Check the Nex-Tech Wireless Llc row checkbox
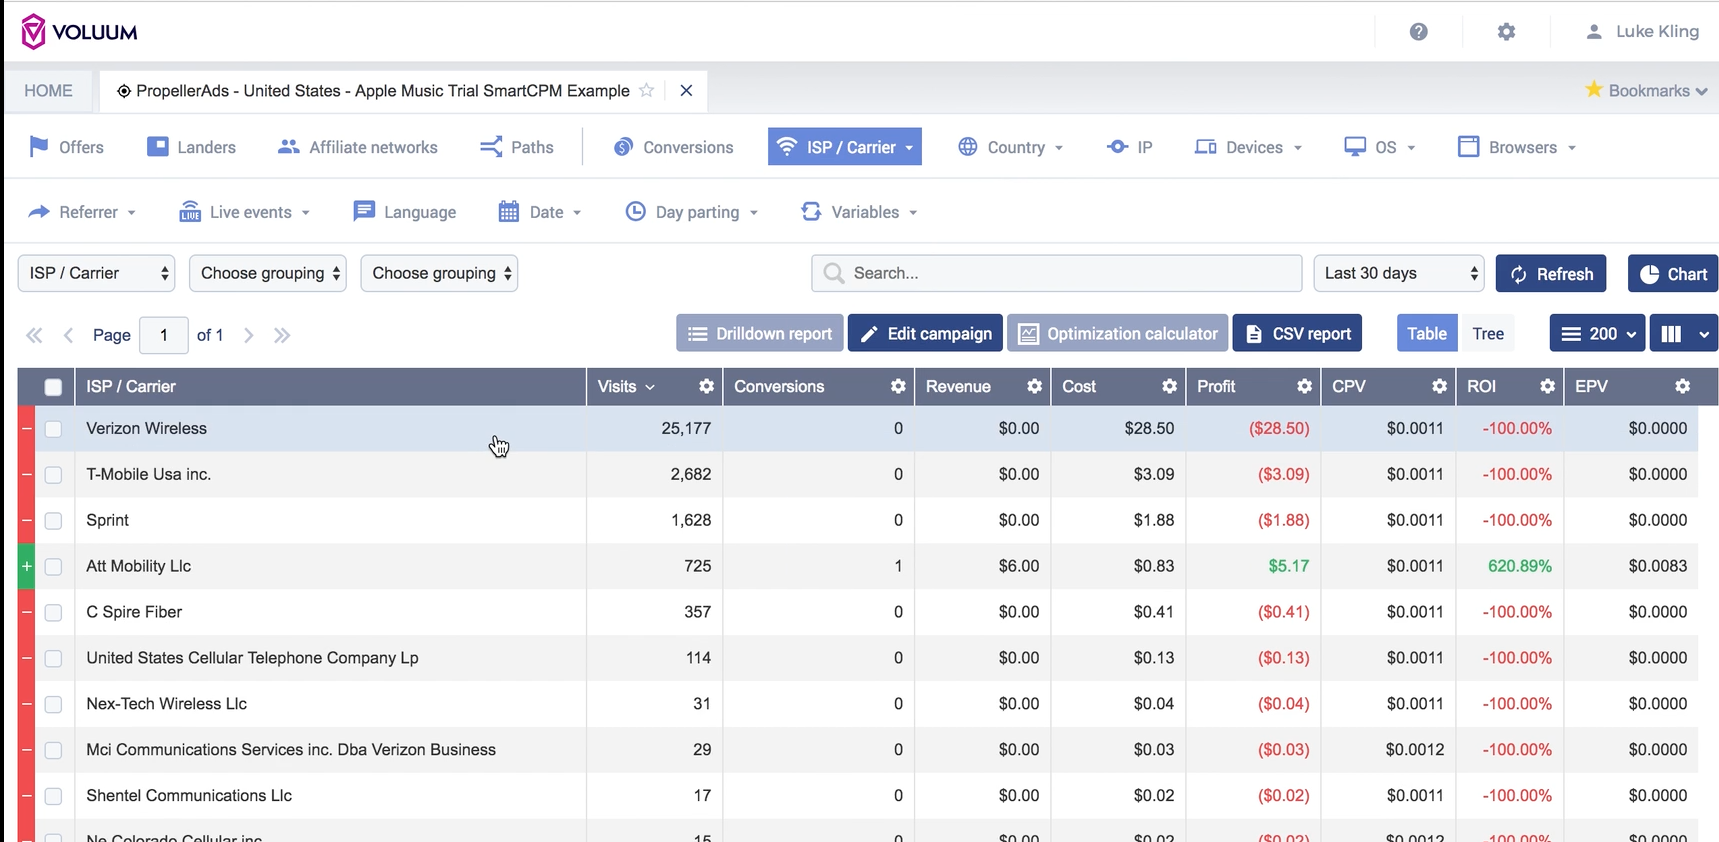Viewport: 1719px width, 842px height. pyautogui.click(x=53, y=705)
